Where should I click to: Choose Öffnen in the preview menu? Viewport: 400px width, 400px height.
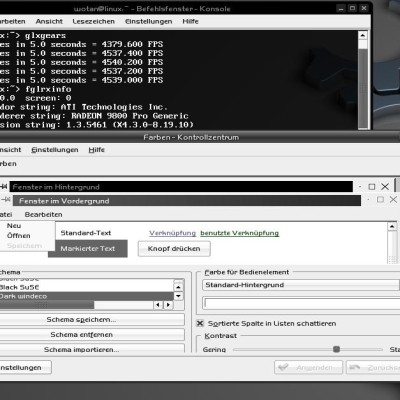19,236
